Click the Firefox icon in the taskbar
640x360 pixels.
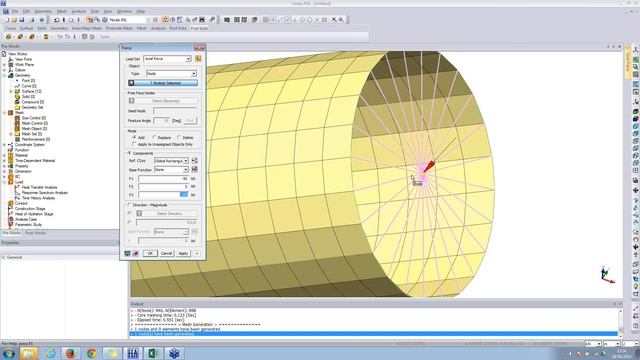(x=71, y=353)
